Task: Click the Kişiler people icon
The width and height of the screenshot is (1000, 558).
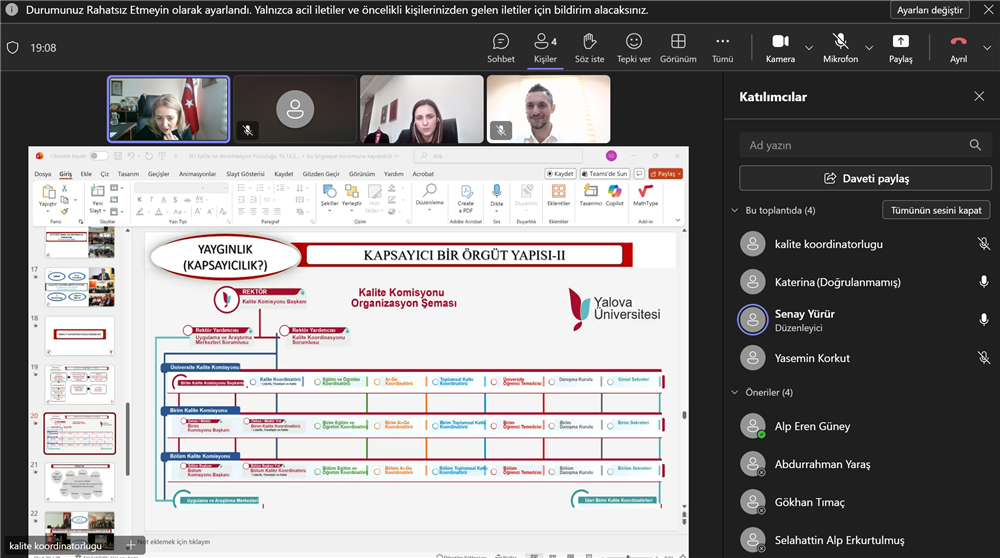Action: point(545,46)
